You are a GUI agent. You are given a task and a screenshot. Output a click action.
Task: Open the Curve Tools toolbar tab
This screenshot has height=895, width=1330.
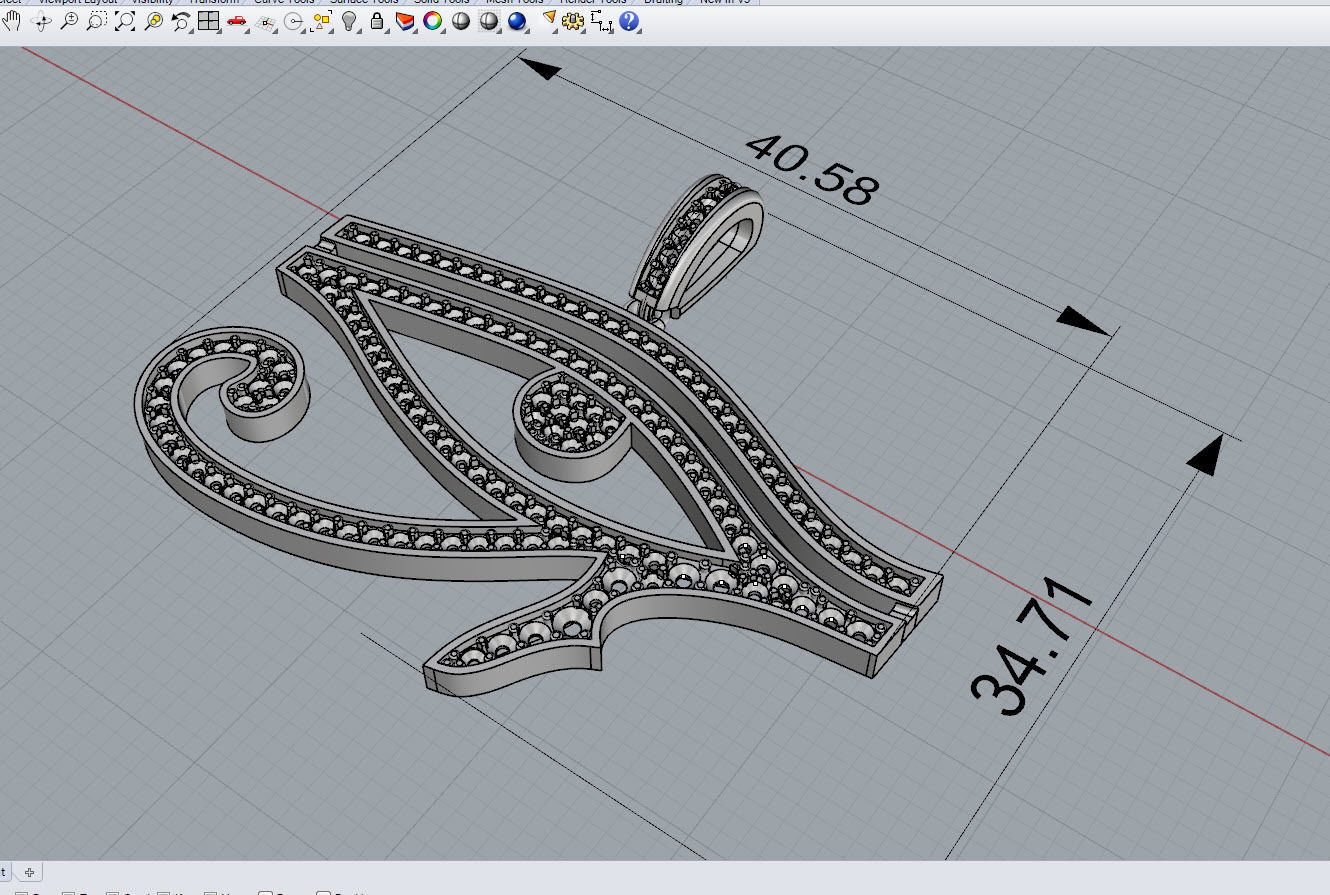(x=284, y=2)
